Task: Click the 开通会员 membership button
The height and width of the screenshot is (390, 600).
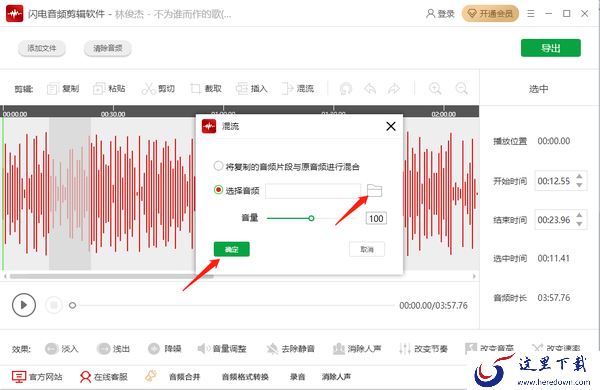Action: click(490, 14)
